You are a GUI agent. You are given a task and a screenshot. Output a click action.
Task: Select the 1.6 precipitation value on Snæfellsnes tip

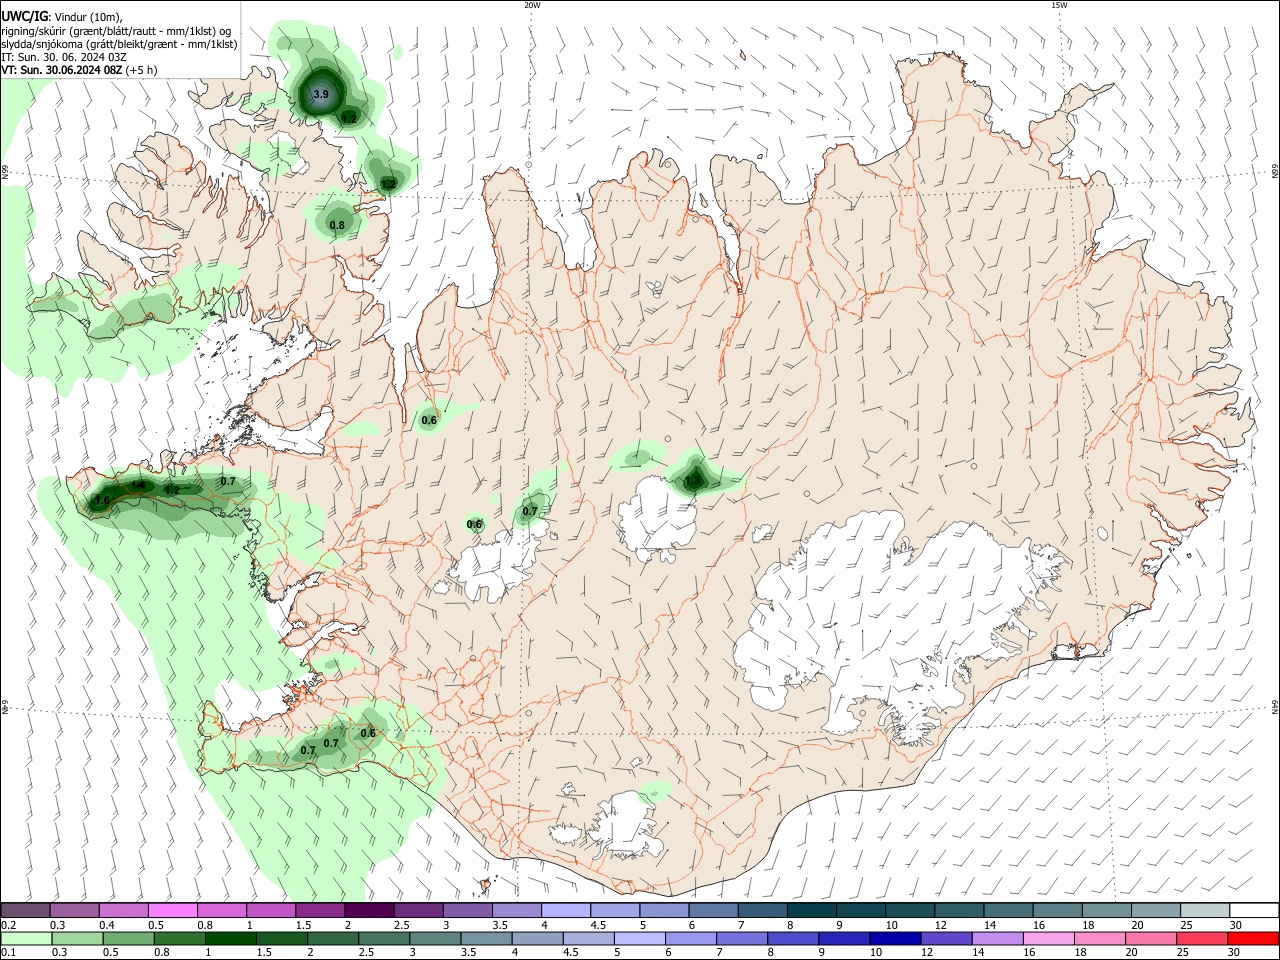pyautogui.click(x=101, y=500)
